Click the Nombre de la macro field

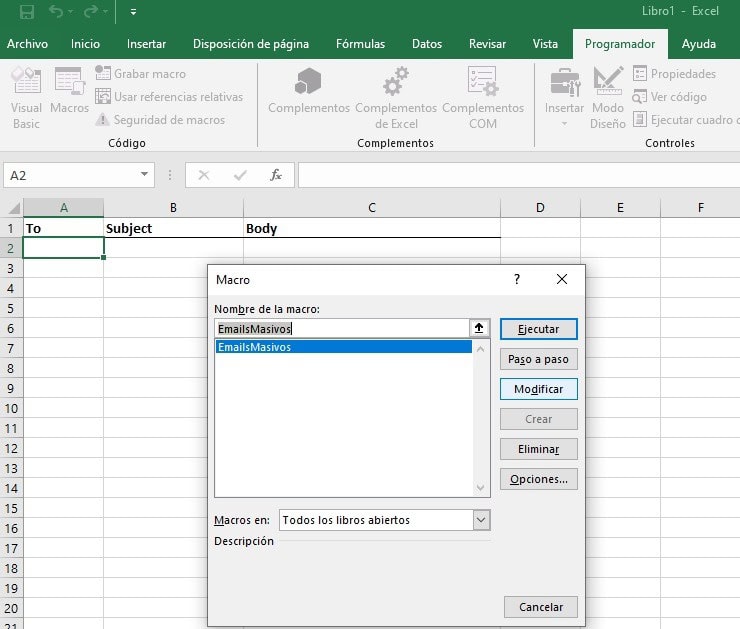tap(340, 328)
